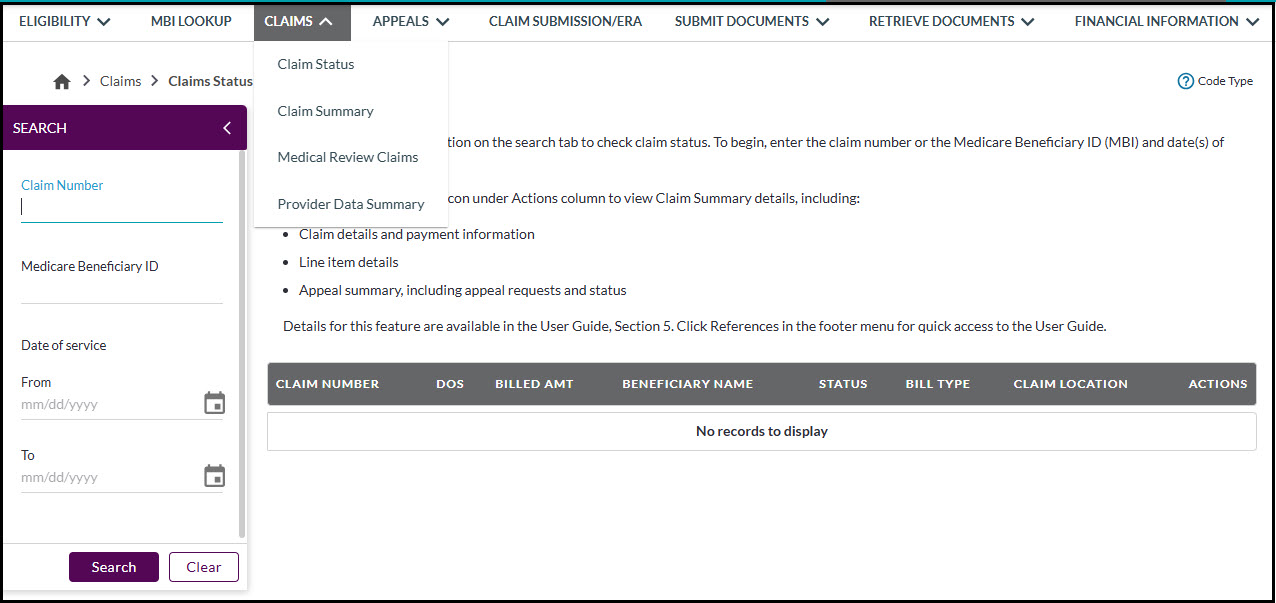1276x603 pixels.
Task: Open the To date calendar picker
Action: pyautogui.click(x=214, y=475)
